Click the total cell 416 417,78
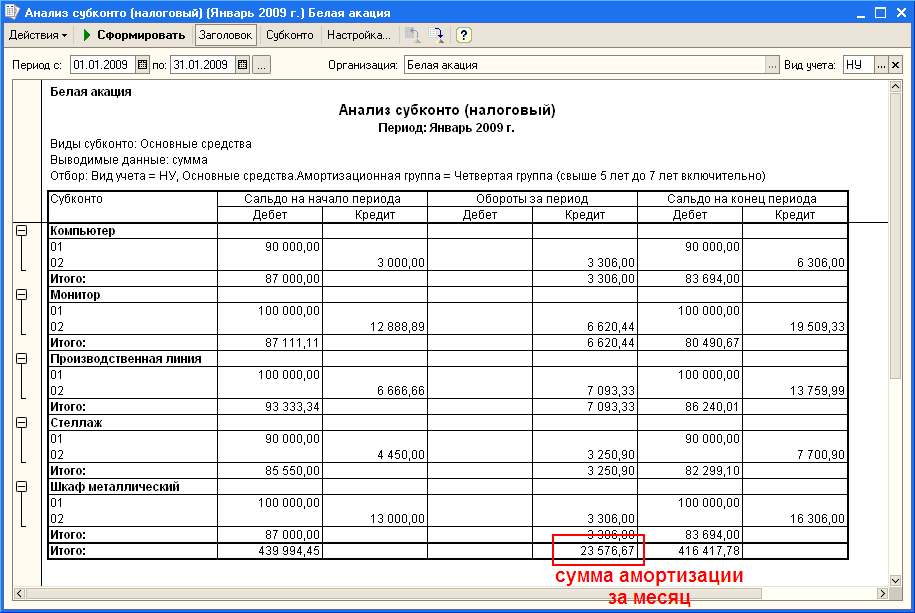 click(690, 551)
